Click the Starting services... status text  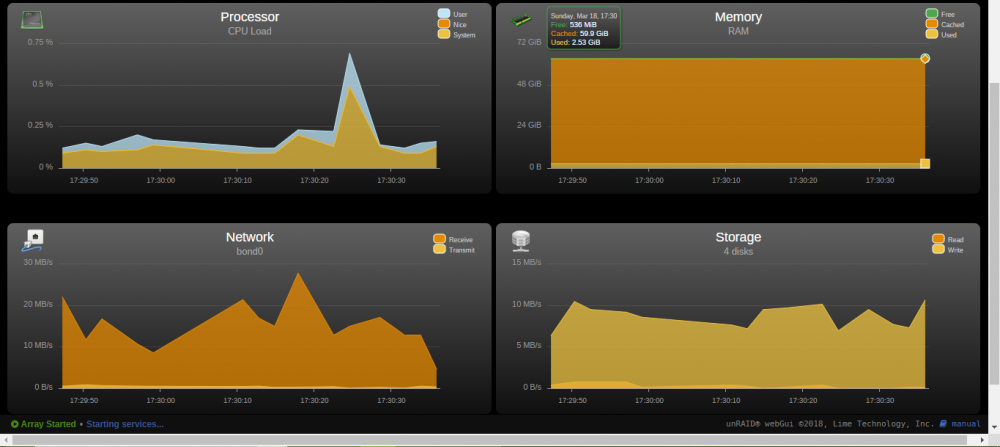click(x=125, y=424)
